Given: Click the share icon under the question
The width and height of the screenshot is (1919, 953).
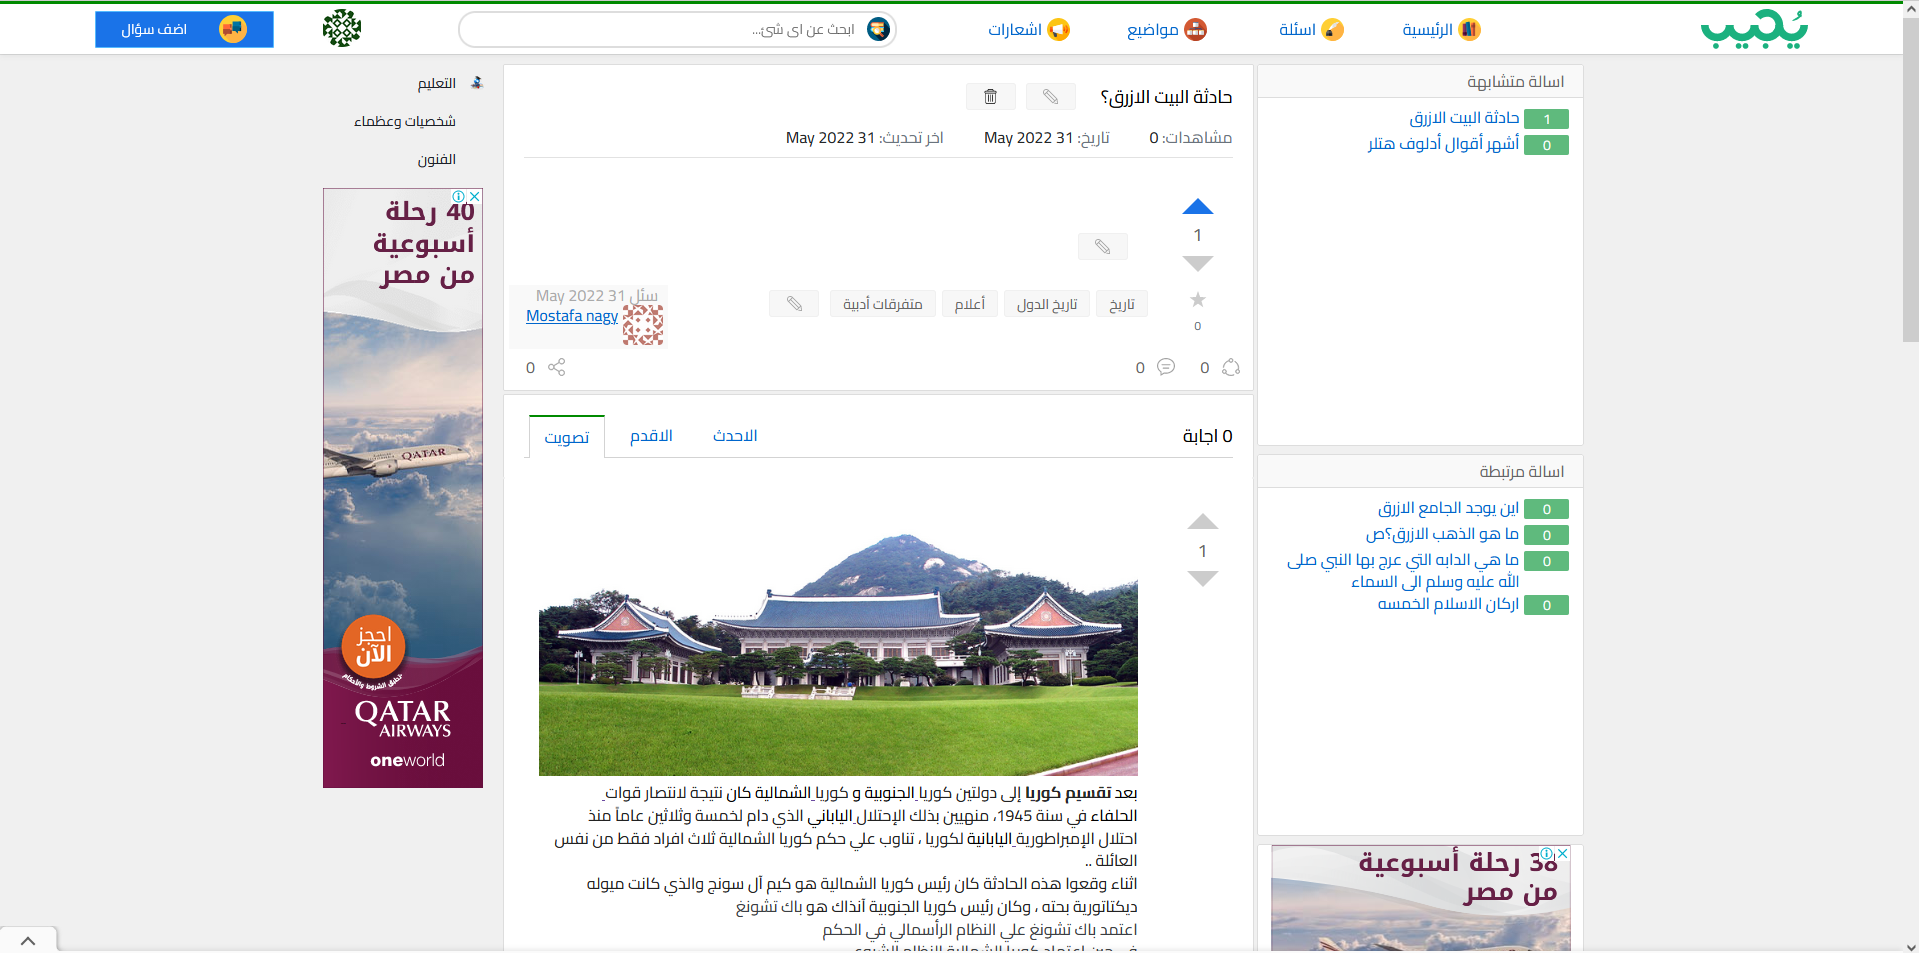Looking at the screenshot, I should (556, 367).
